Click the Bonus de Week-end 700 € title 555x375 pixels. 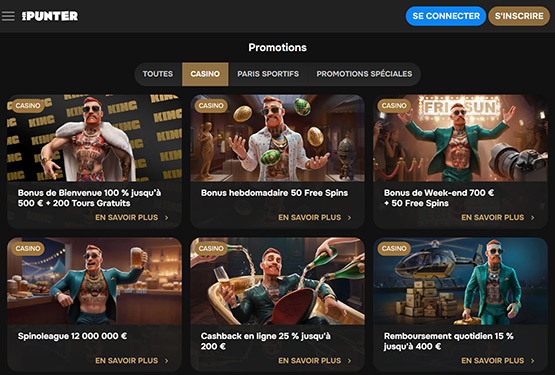[x=439, y=198]
